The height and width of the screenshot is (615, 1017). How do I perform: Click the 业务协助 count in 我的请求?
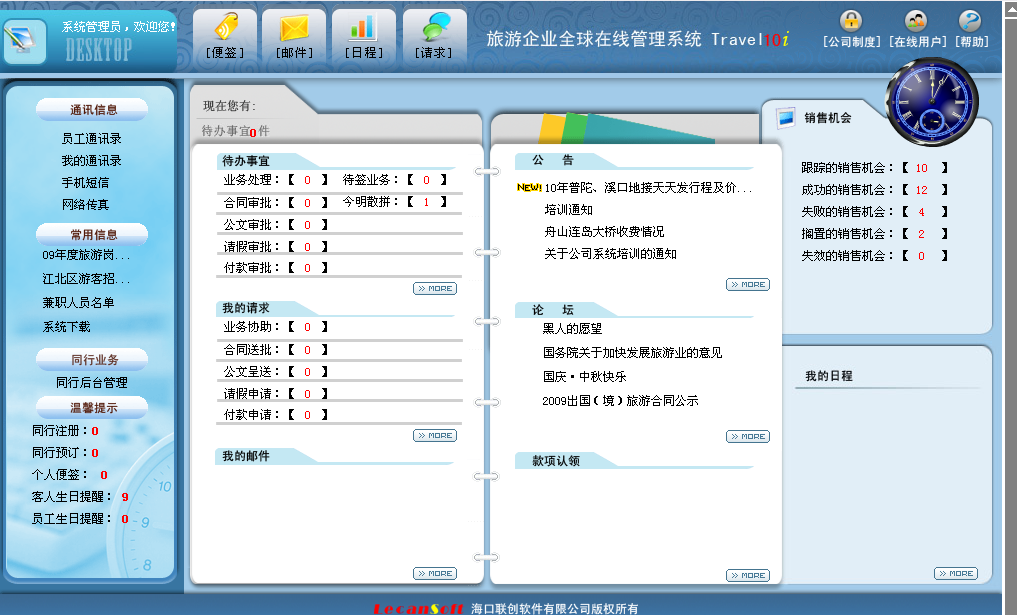click(x=307, y=328)
